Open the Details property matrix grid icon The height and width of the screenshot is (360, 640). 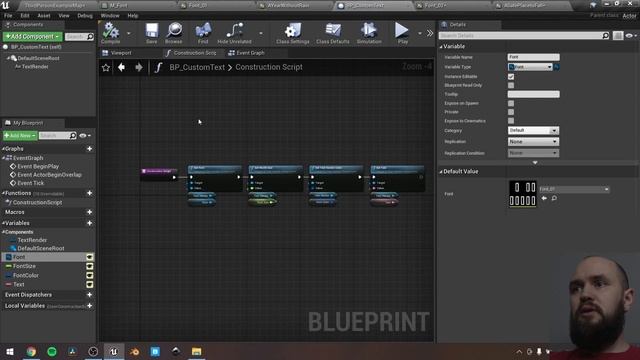618,36
